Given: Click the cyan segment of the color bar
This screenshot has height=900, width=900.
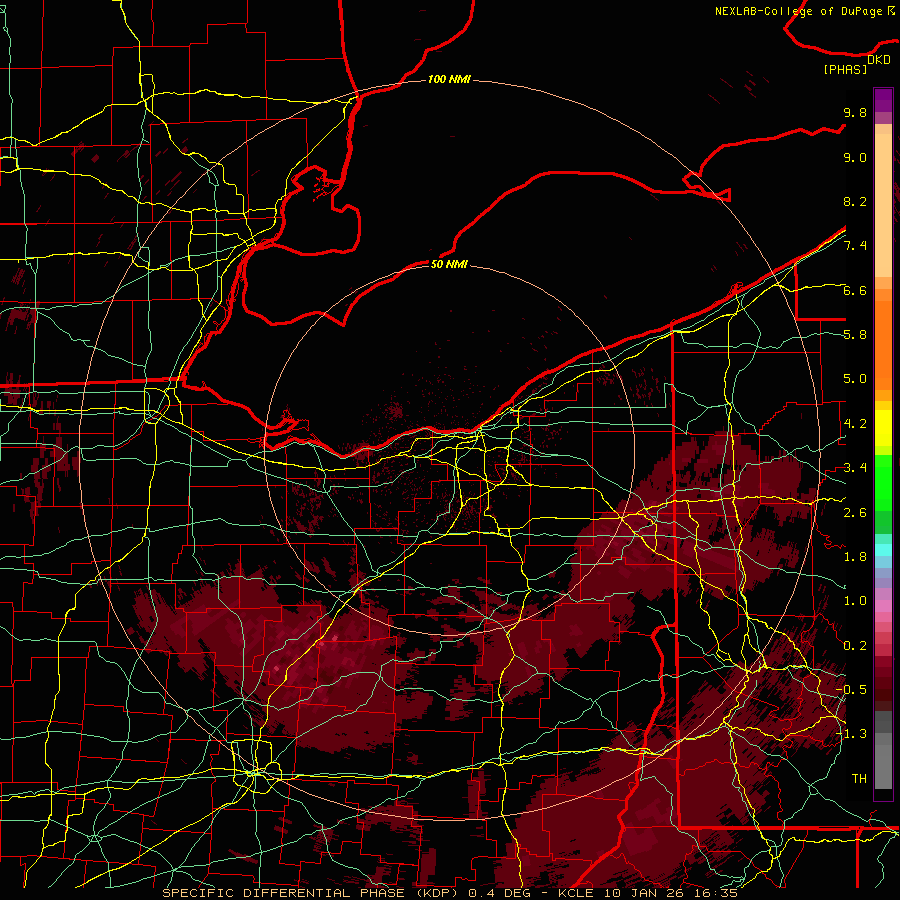Looking at the screenshot, I should [x=883, y=549].
